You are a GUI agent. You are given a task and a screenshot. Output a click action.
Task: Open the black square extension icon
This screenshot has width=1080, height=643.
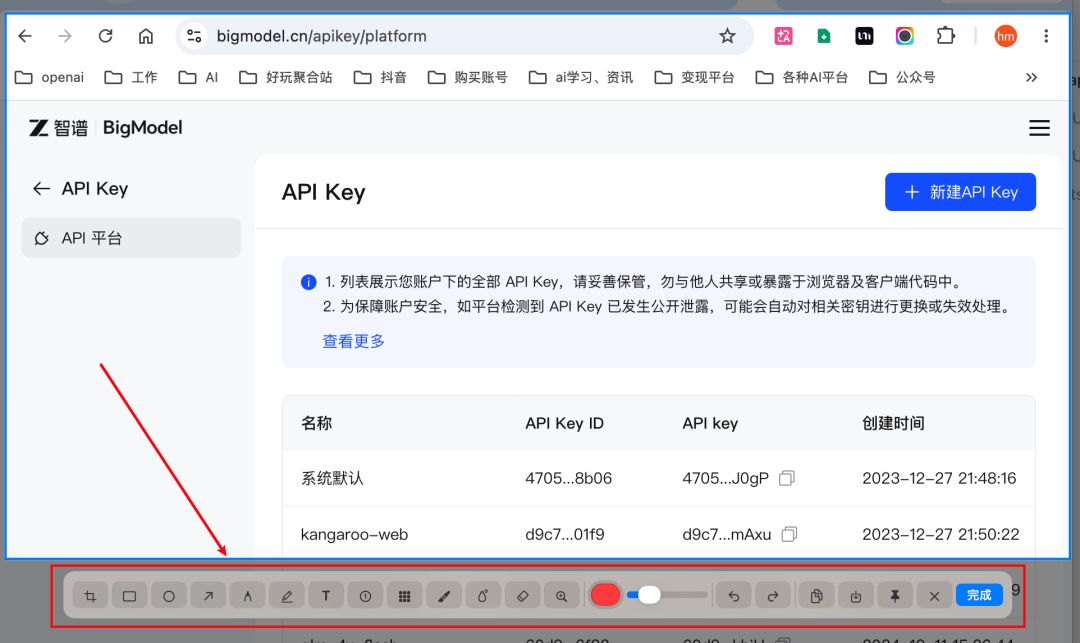pos(864,36)
